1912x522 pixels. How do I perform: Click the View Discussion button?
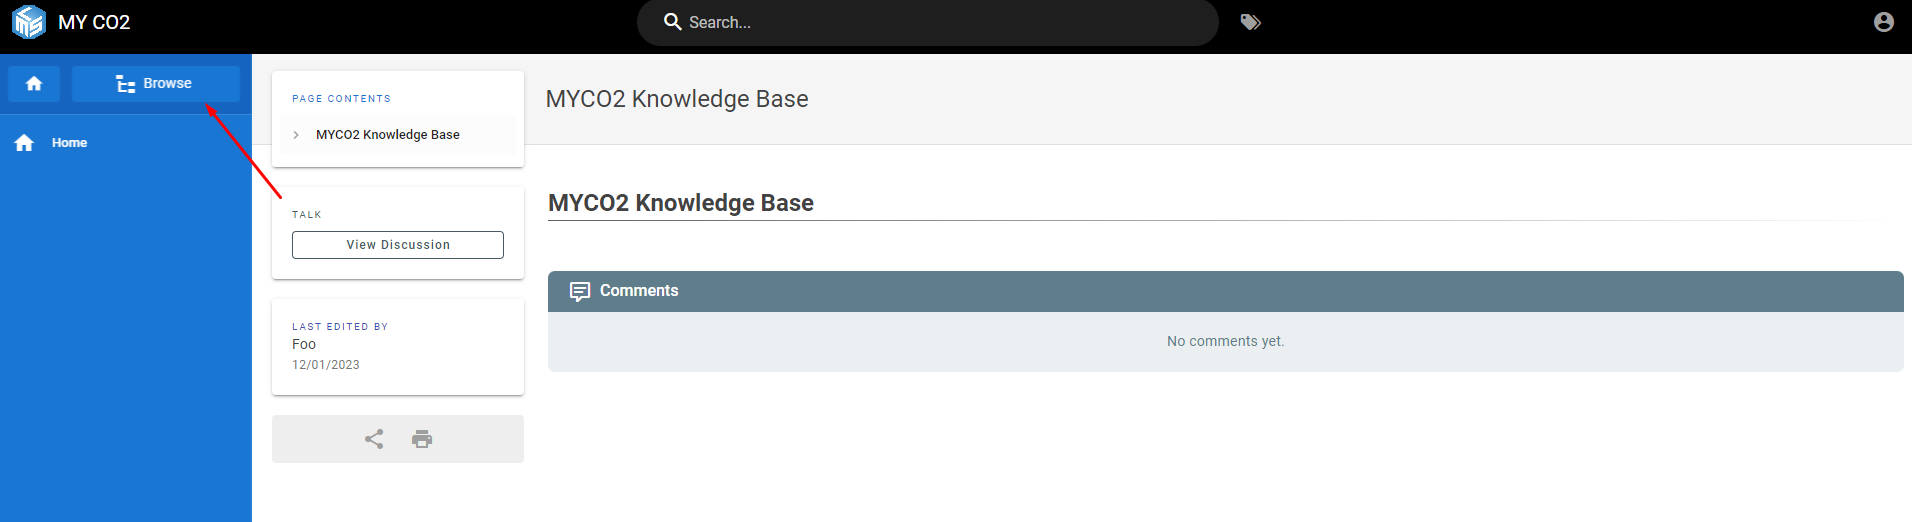pyautogui.click(x=398, y=245)
